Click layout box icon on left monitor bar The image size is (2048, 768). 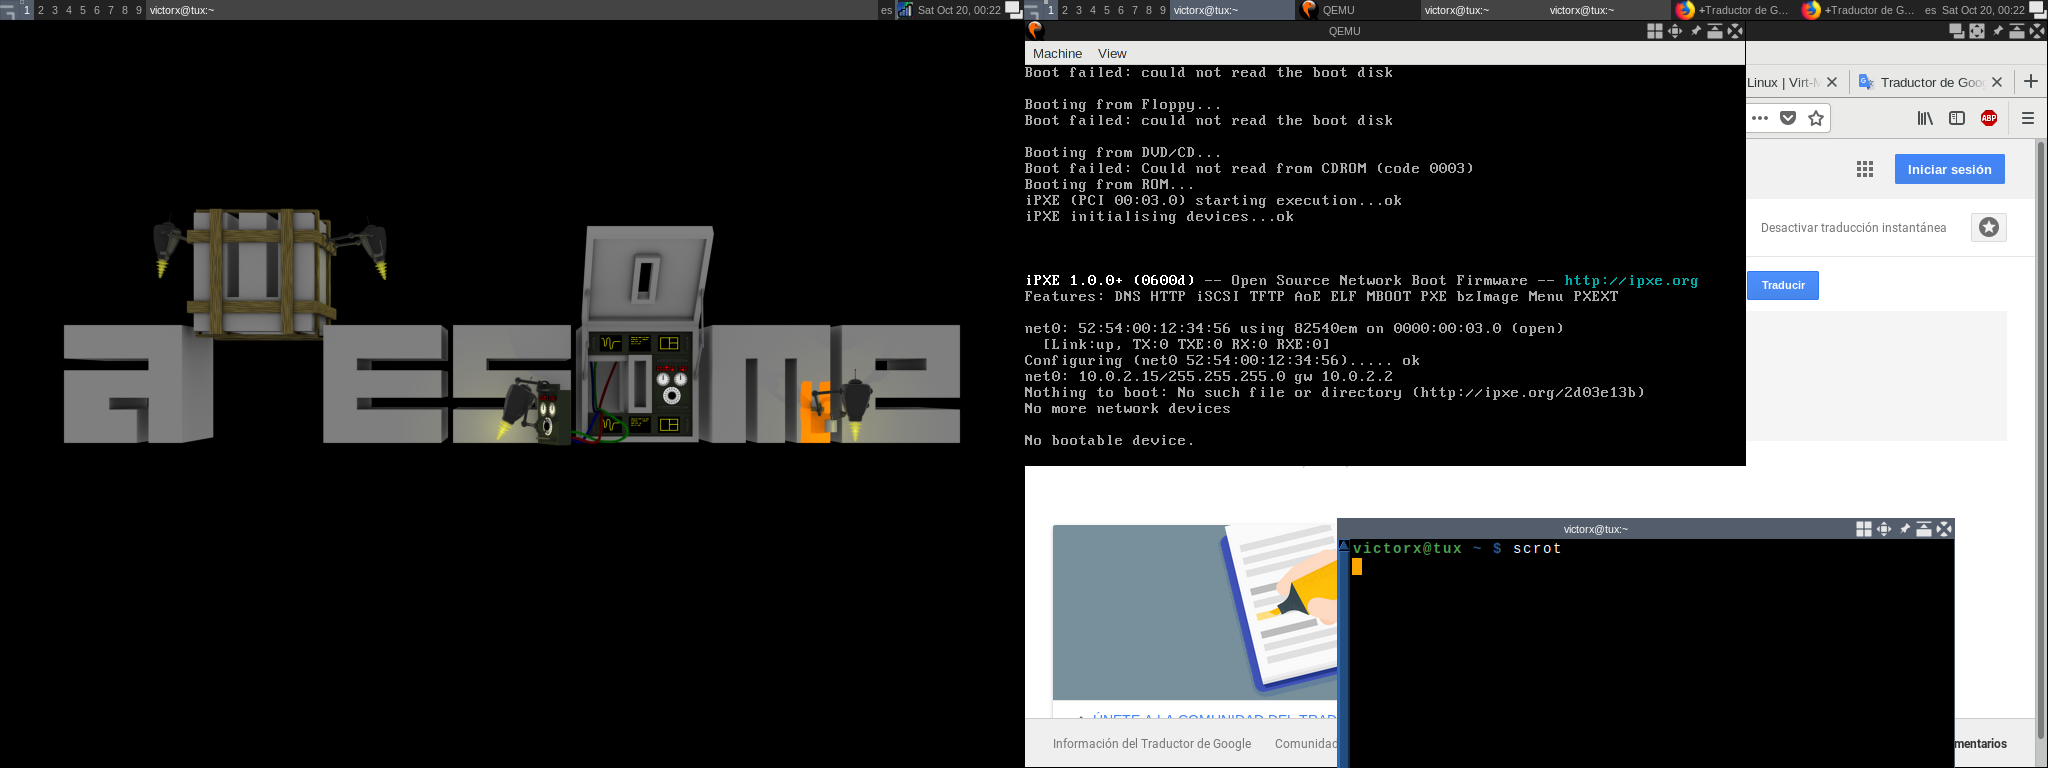pos(1013,10)
